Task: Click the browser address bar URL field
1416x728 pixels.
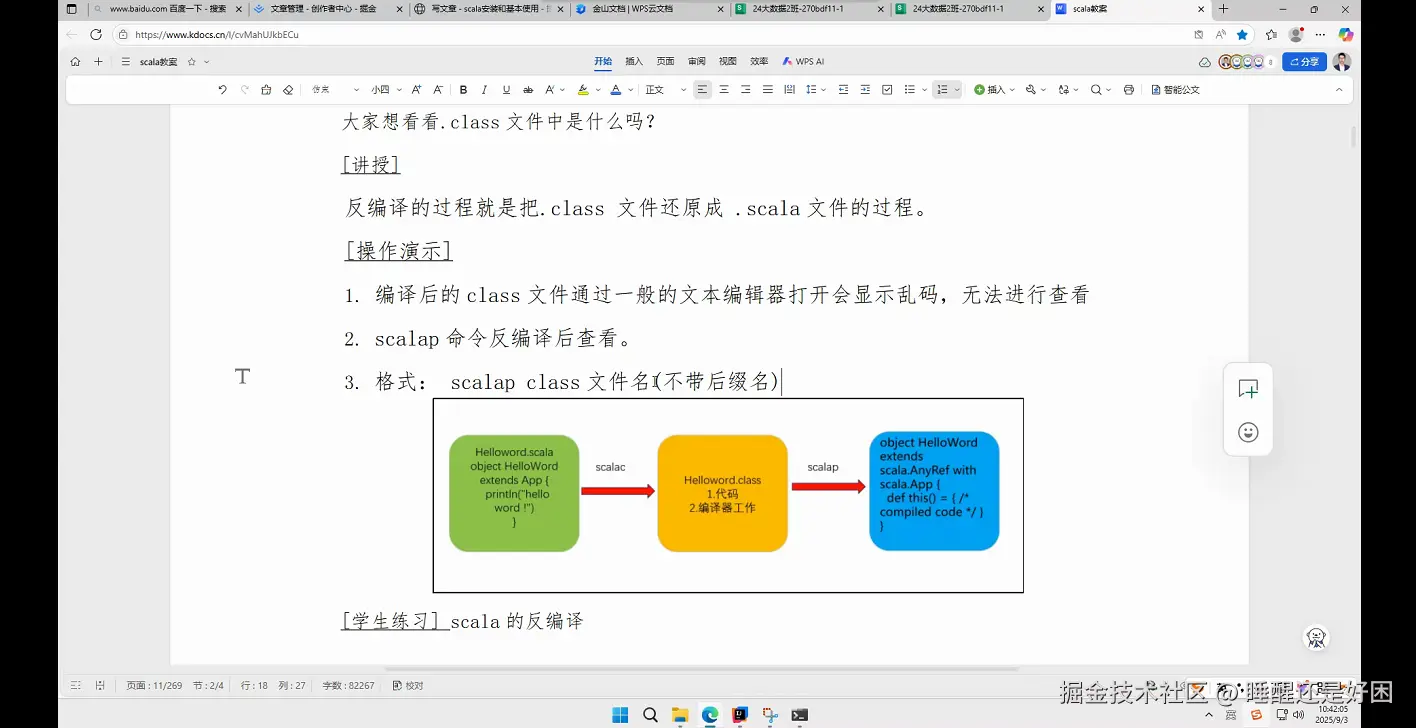Action: click(x=300, y=33)
